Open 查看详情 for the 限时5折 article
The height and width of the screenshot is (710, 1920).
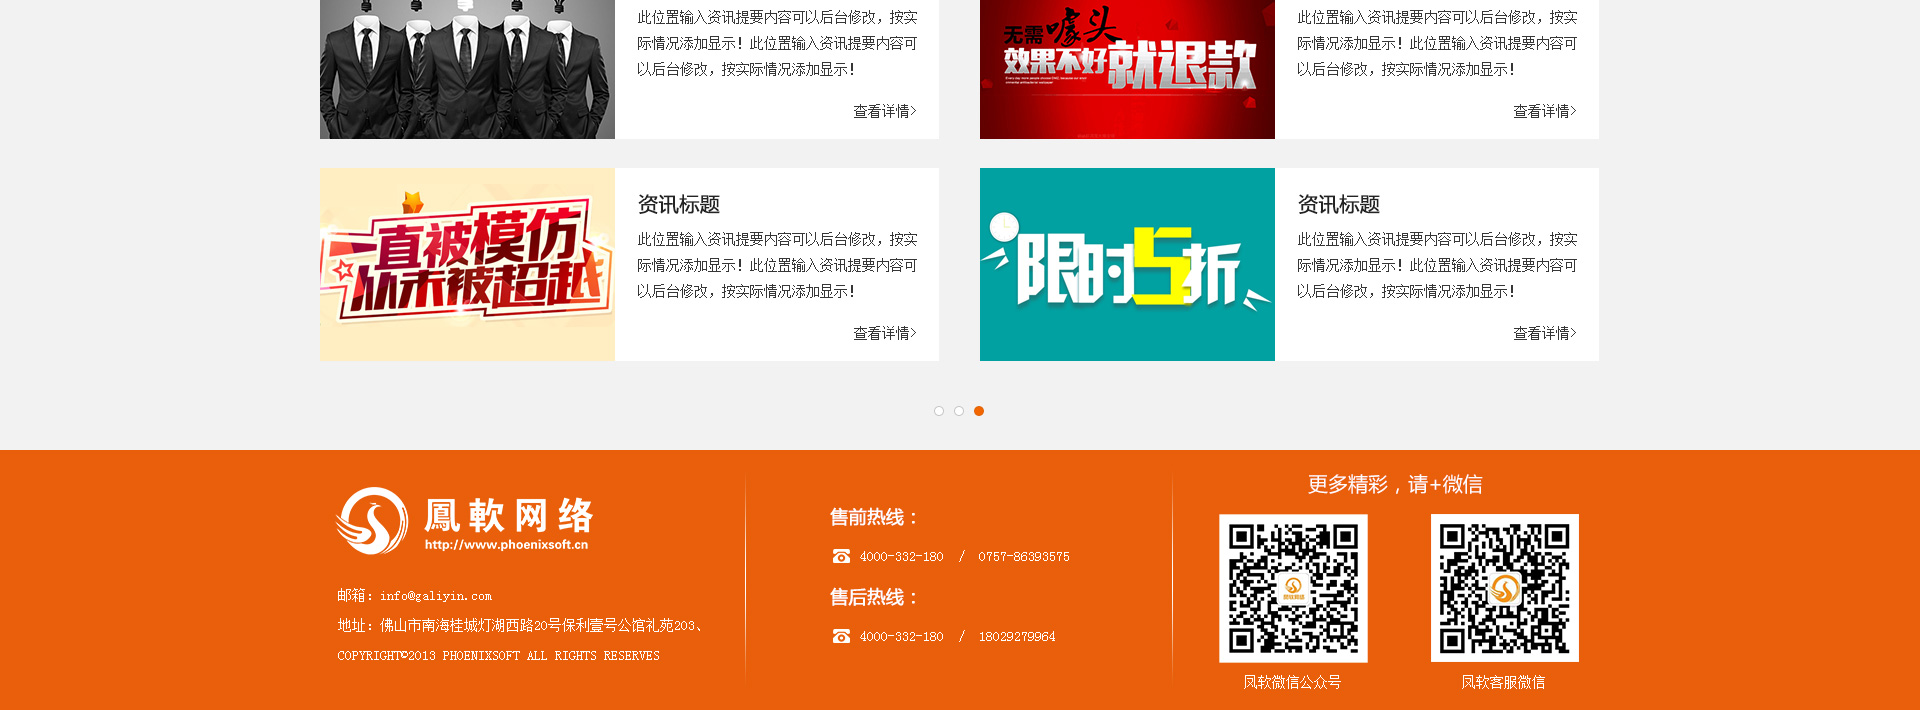click(x=1544, y=333)
